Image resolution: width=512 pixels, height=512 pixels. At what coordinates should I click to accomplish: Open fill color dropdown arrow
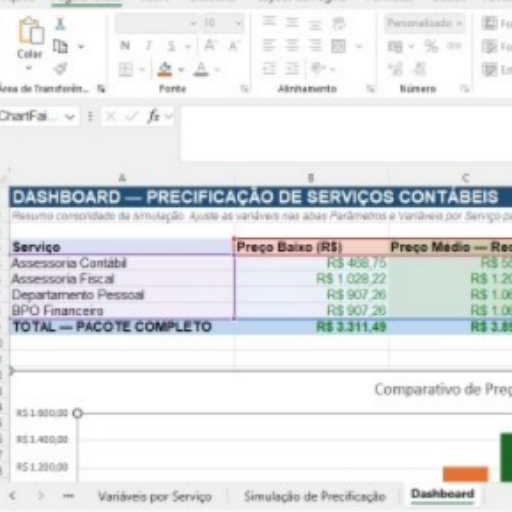click(x=181, y=70)
